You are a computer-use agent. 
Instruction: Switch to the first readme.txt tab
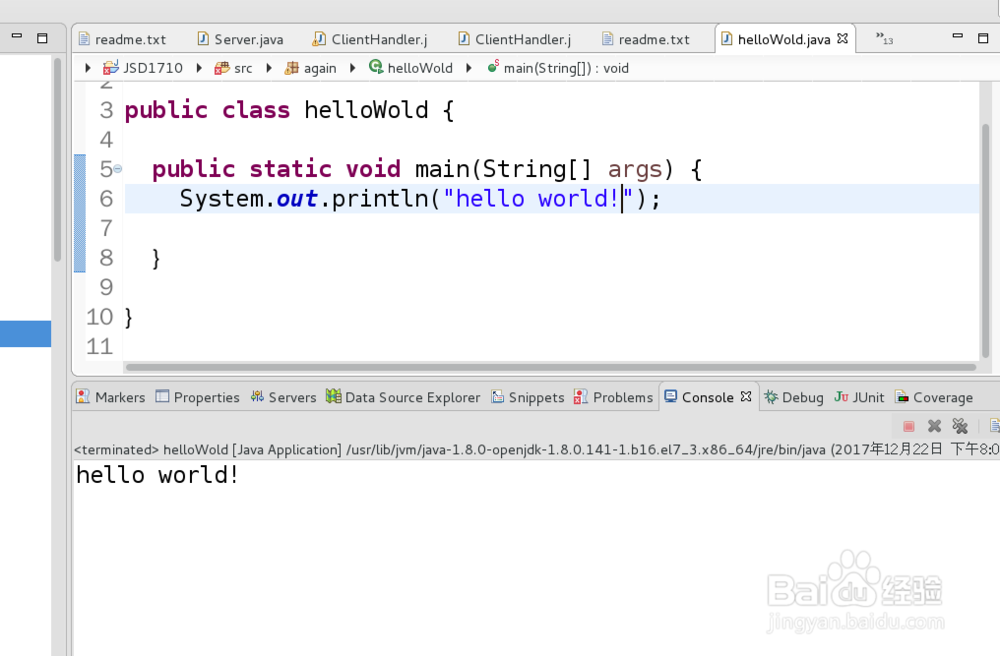coord(122,40)
